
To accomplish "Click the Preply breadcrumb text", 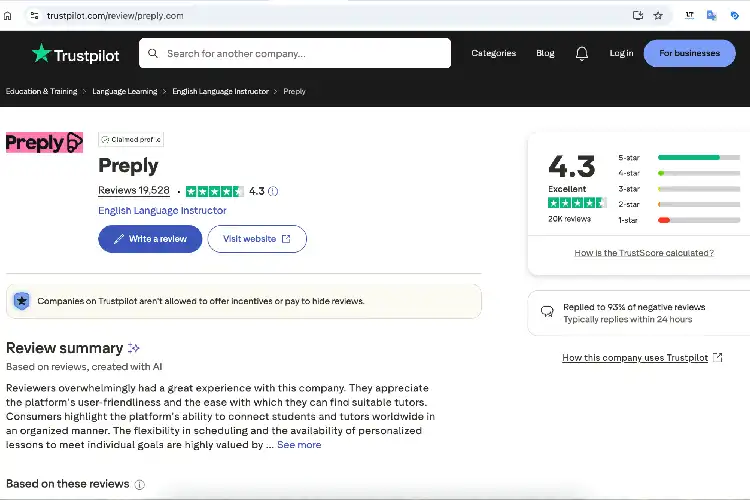I will (294, 91).
